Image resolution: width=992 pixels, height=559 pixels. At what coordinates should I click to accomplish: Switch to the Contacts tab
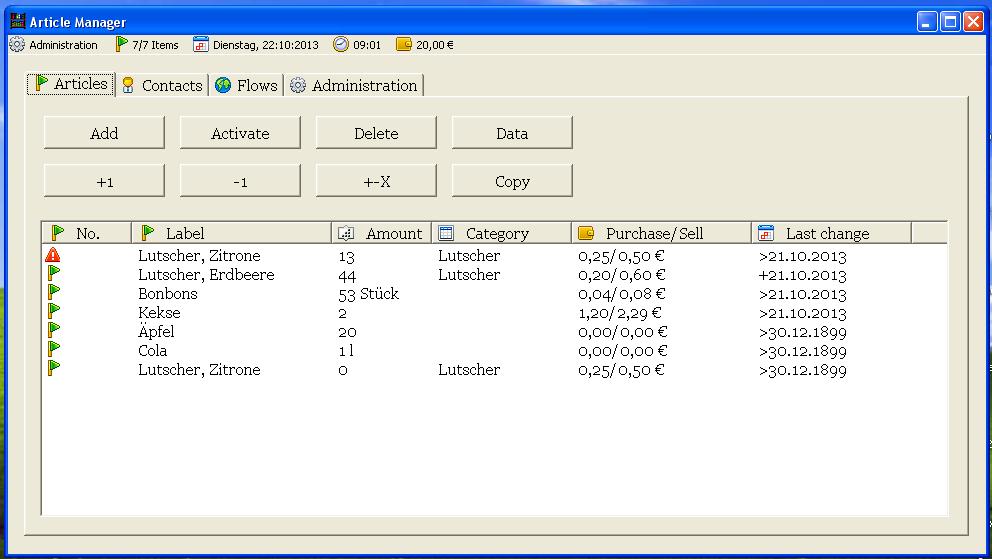[x=163, y=85]
